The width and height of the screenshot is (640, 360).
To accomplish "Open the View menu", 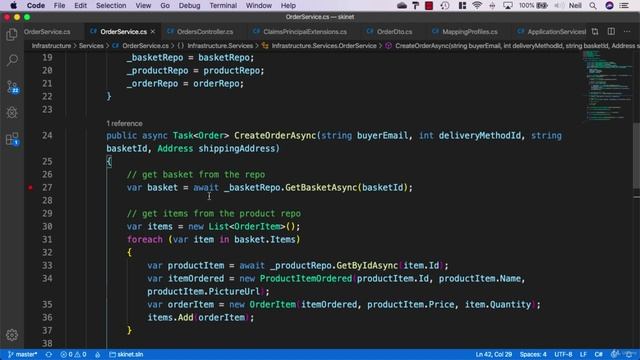I will 143,5.
